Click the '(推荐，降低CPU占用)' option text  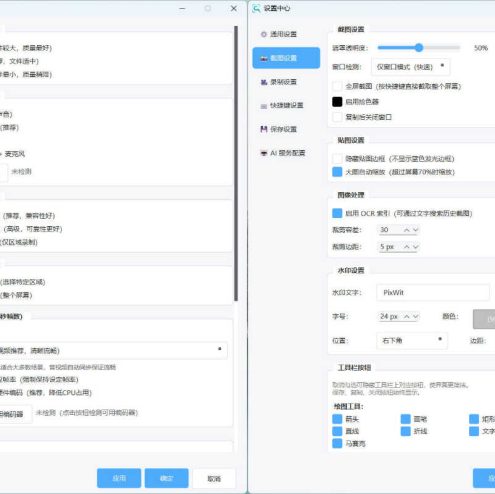coord(59,393)
